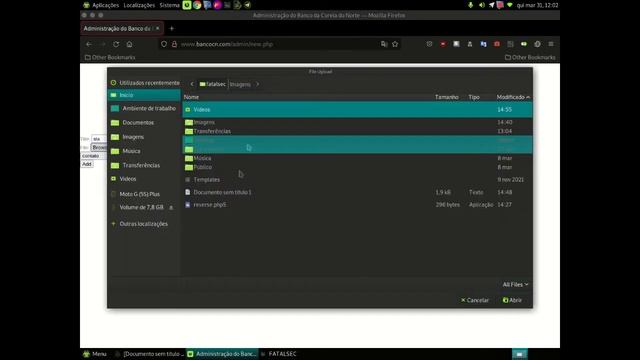Click the path bar forward chevron

point(258,84)
